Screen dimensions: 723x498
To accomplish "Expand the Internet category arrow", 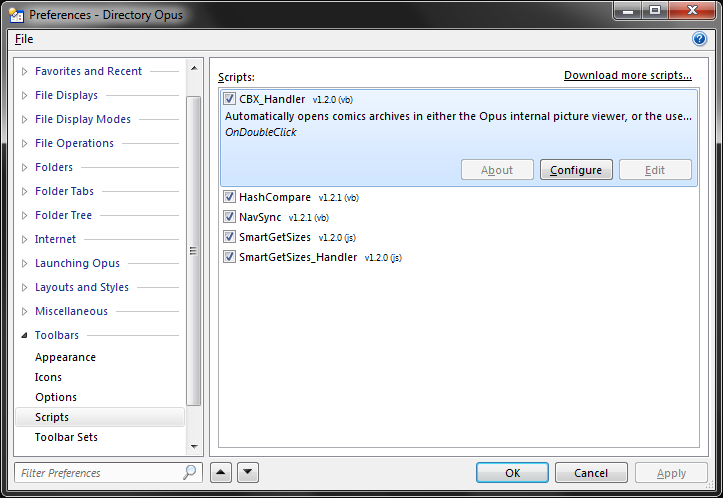I will click(24, 239).
